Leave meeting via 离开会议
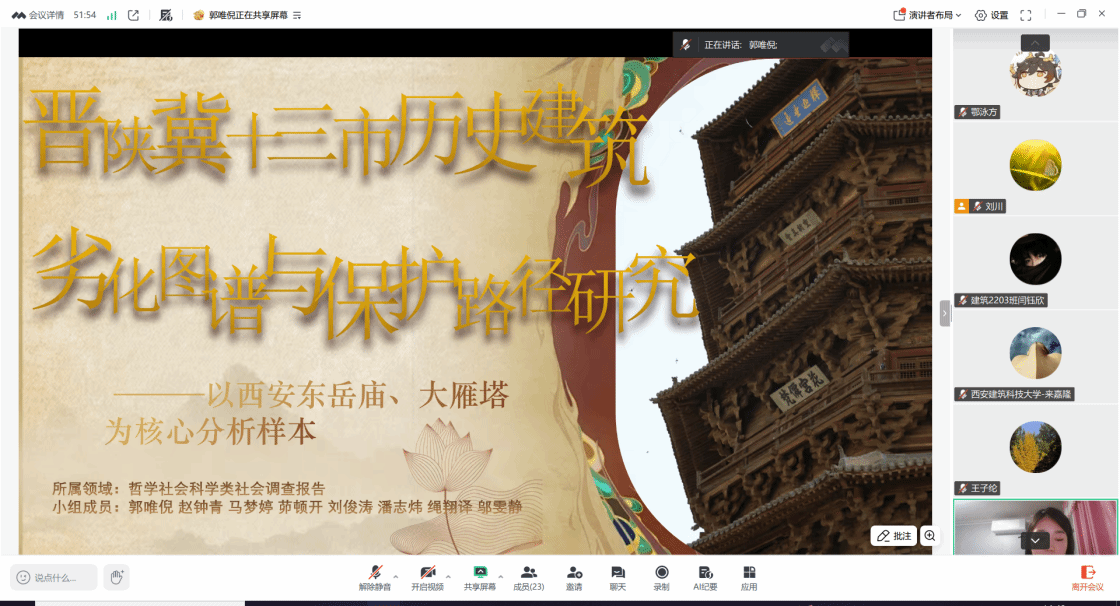This screenshot has height=606, width=1120. coord(1087,577)
